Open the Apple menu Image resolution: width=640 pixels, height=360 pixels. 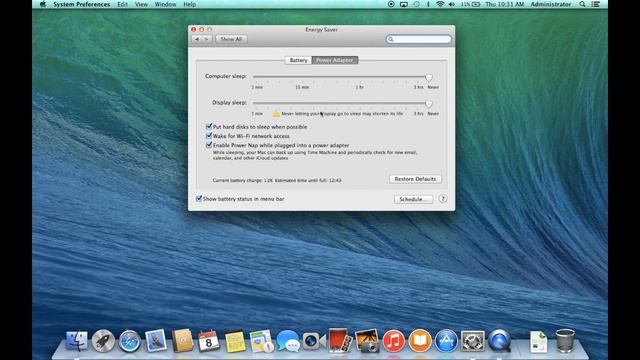point(43,4)
